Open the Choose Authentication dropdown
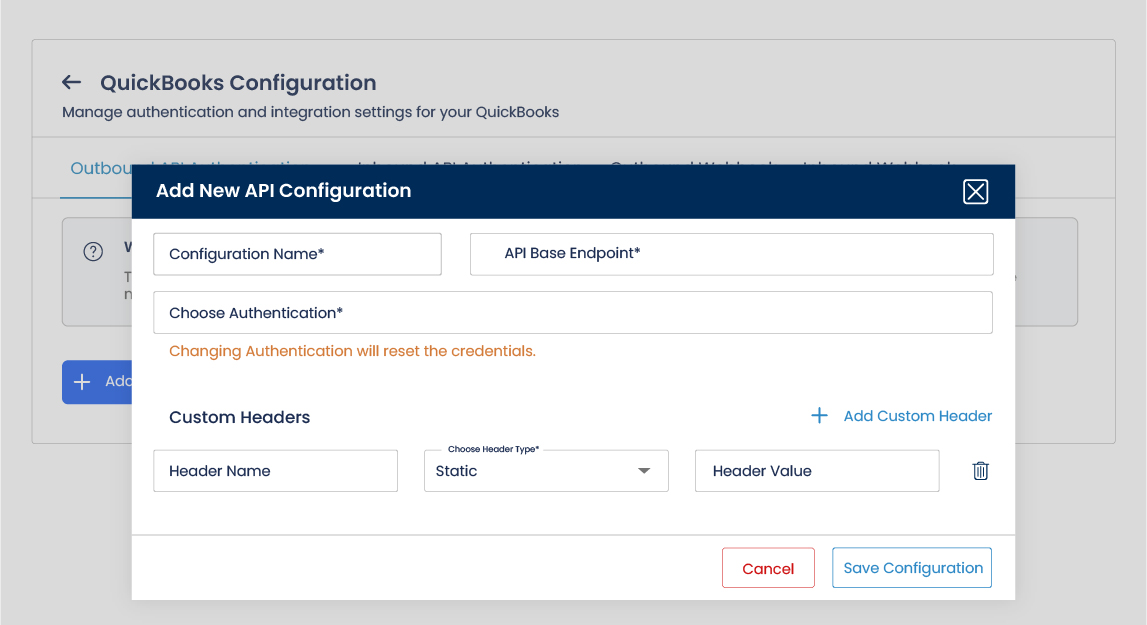Image resolution: width=1147 pixels, height=625 pixels. tap(572, 313)
